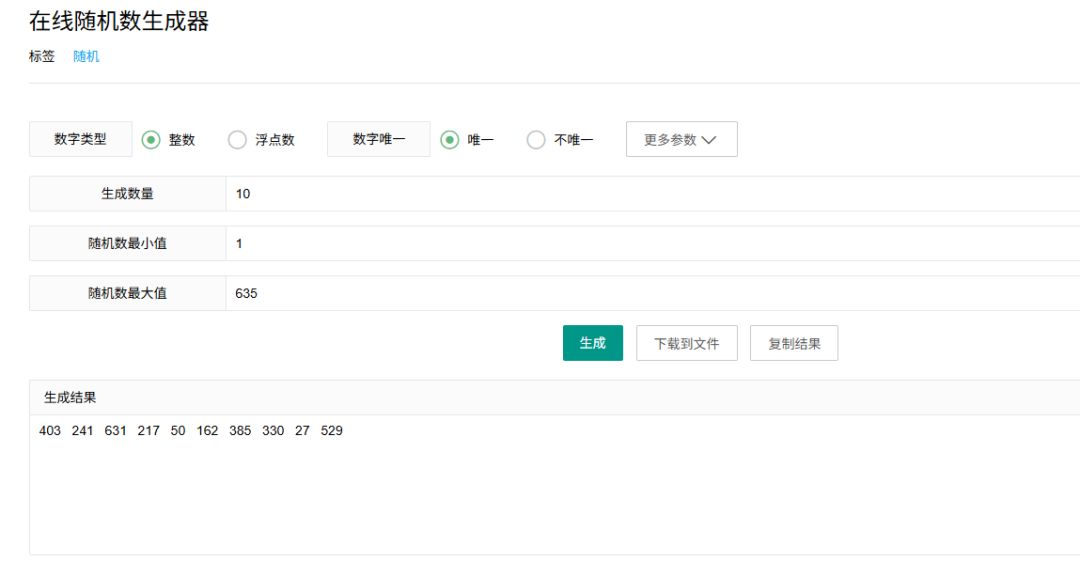Click result number 403

[x=50, y=430]
